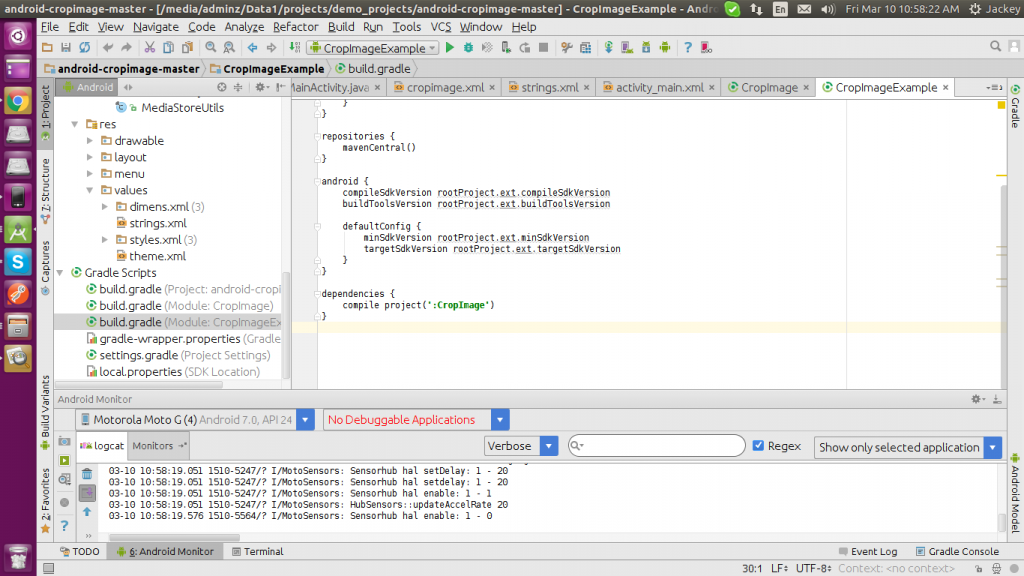
Task: Open Help with the question mark icon
Action: coord(687,47)
